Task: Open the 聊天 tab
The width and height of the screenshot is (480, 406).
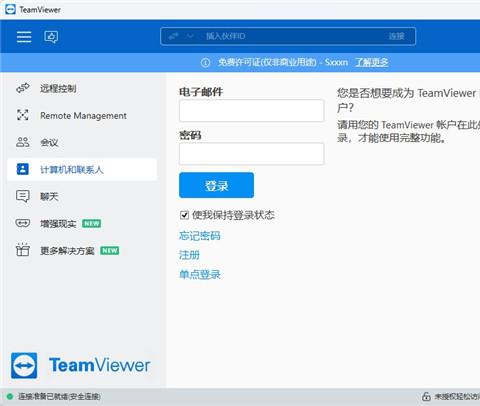Action: coord(82,196)
